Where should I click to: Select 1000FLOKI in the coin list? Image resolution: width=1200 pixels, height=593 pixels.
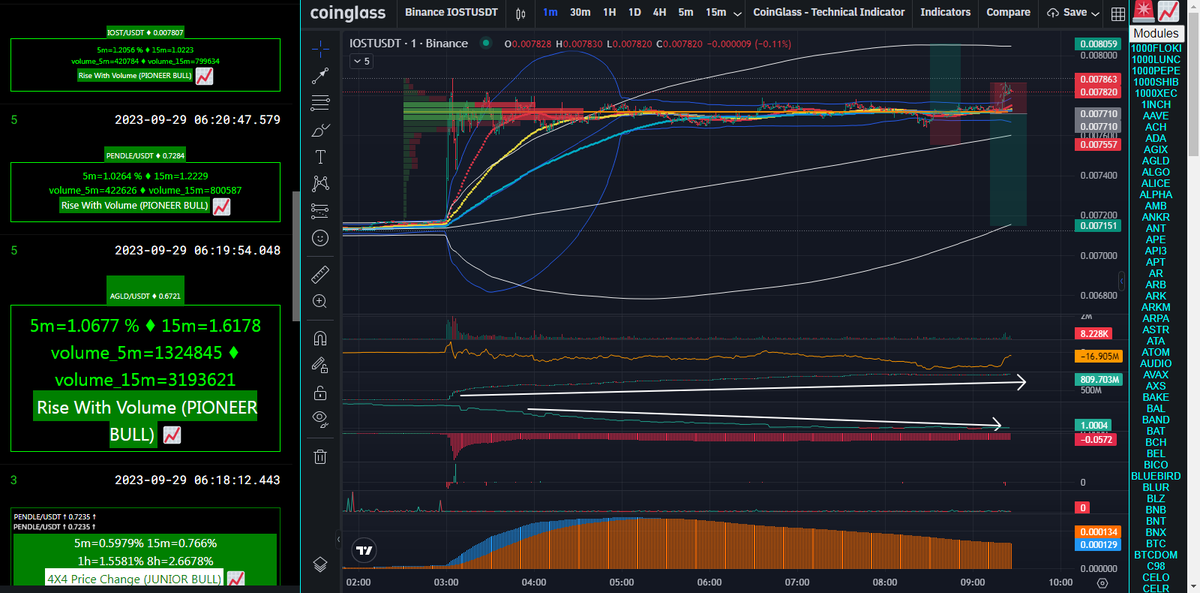(x=1155, y=48)
